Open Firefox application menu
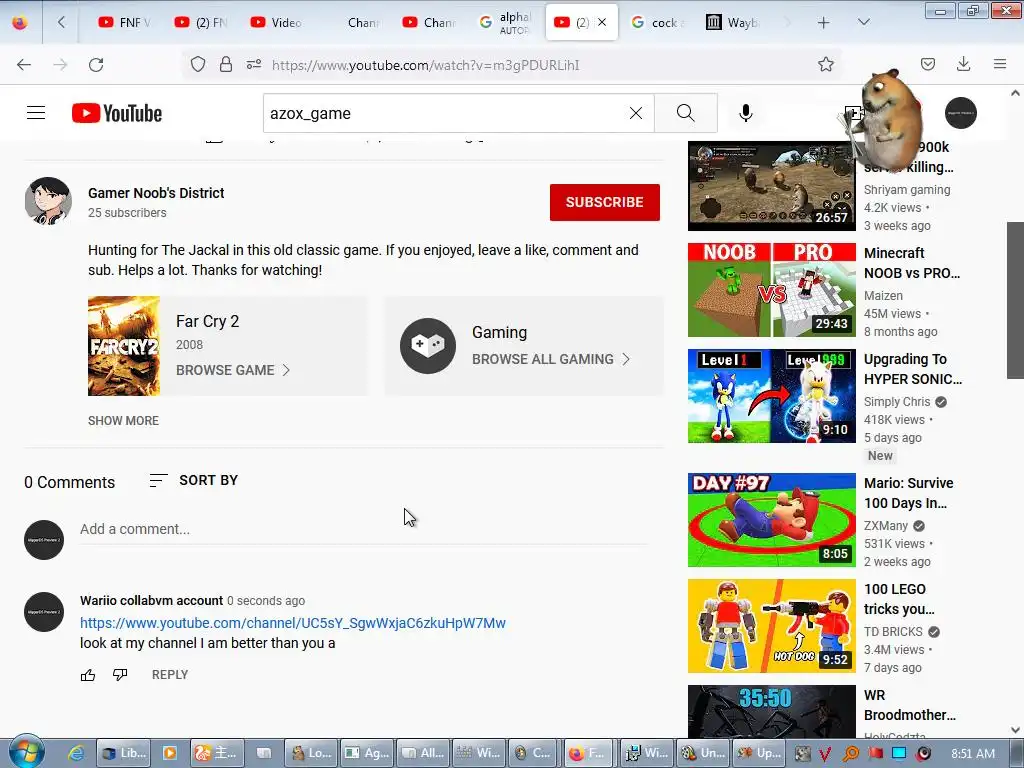Image resolution: width=1024 pixels, height=768 pixels. (1000, 64)
